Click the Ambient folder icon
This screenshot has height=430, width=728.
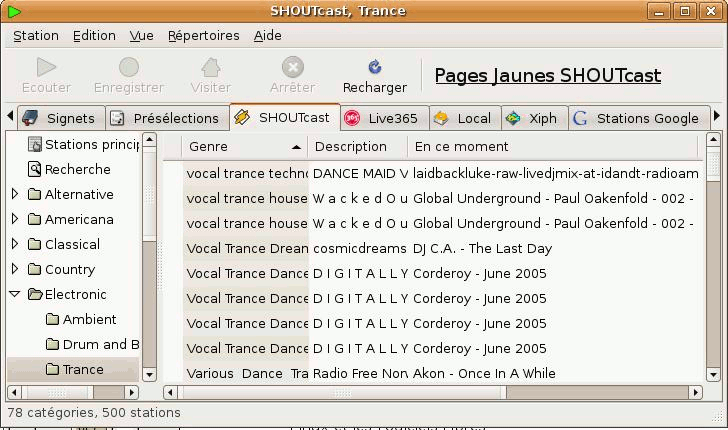coord(52,319)
